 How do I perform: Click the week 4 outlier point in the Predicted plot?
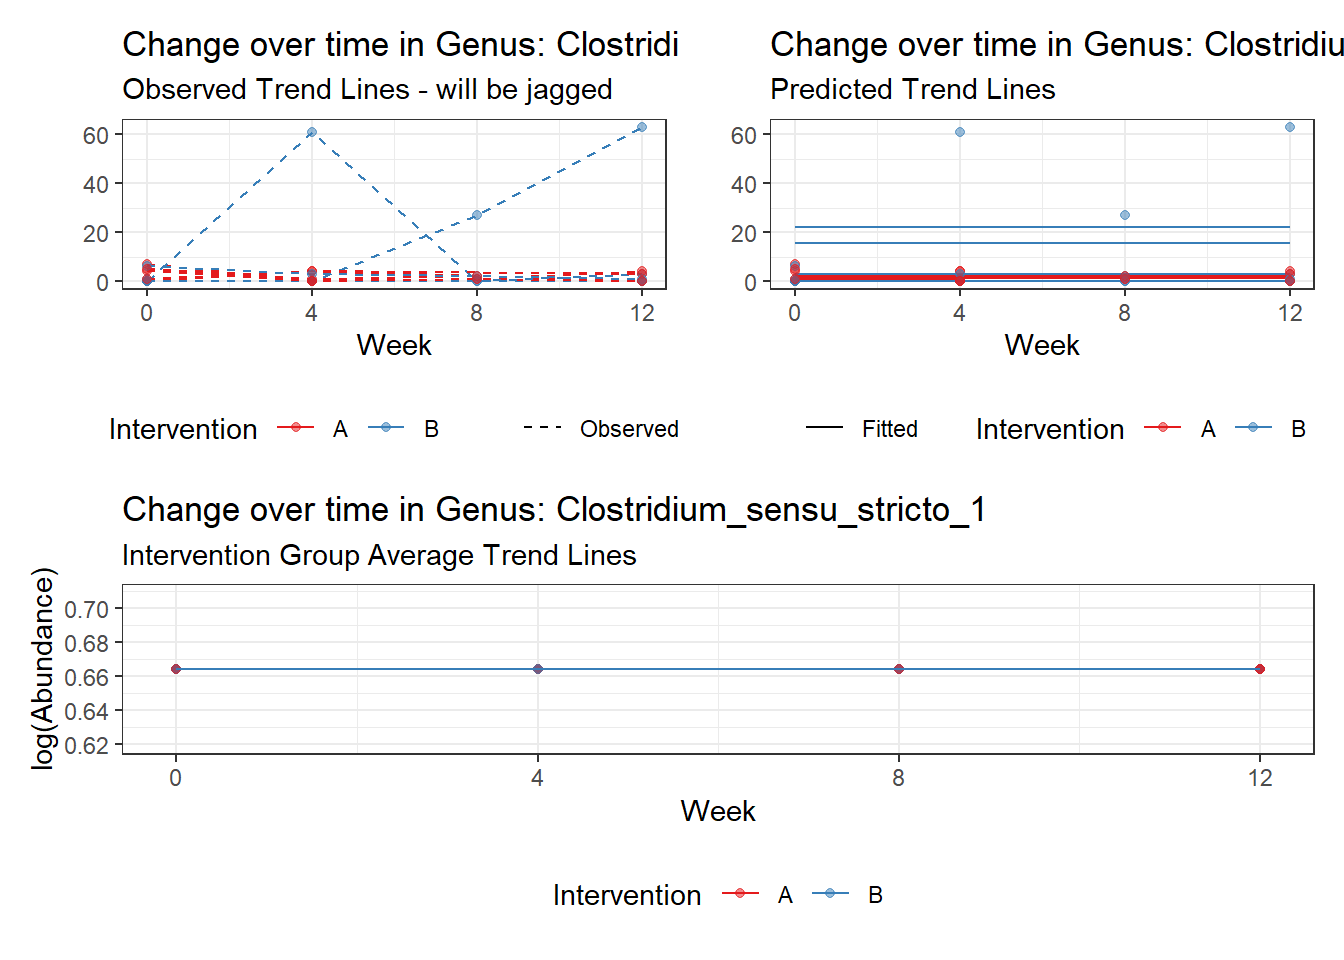960,132
